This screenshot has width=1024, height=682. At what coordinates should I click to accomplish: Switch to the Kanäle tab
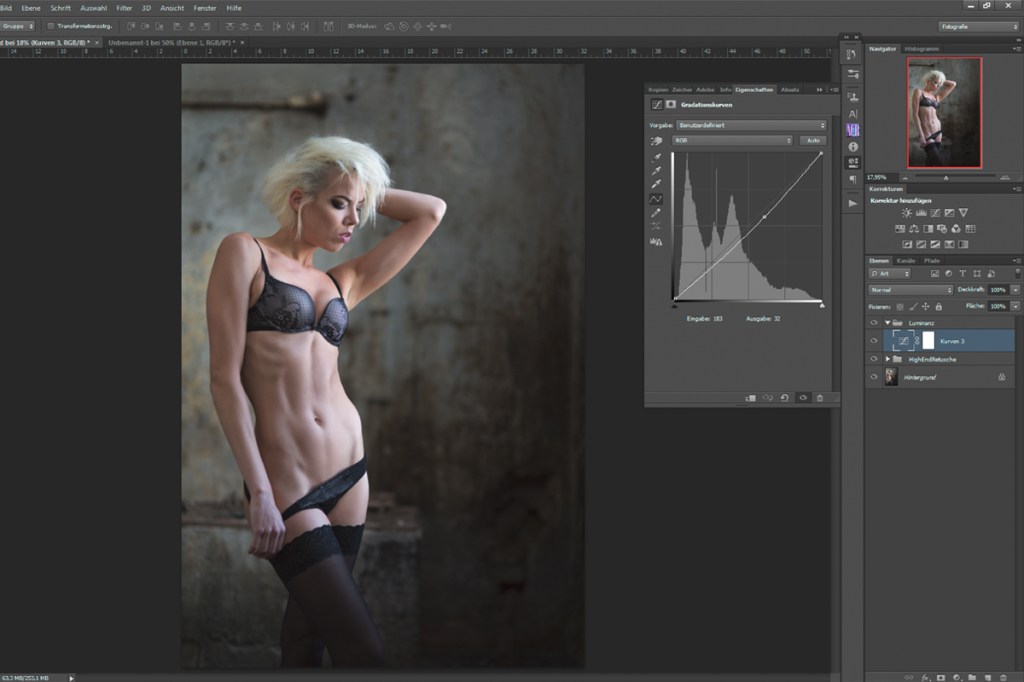tap(906, 261)
